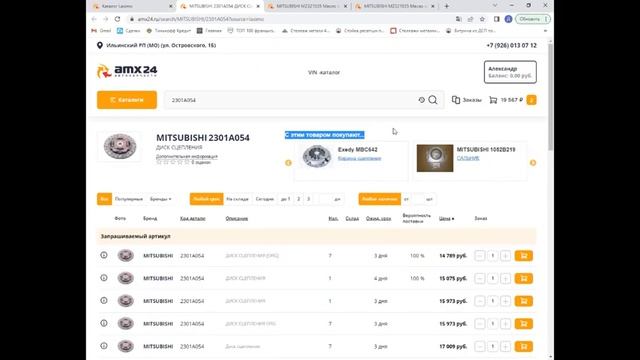Select Любое наличие filter
The height and width of the screenshot is (360, 640).
point(380,199)
